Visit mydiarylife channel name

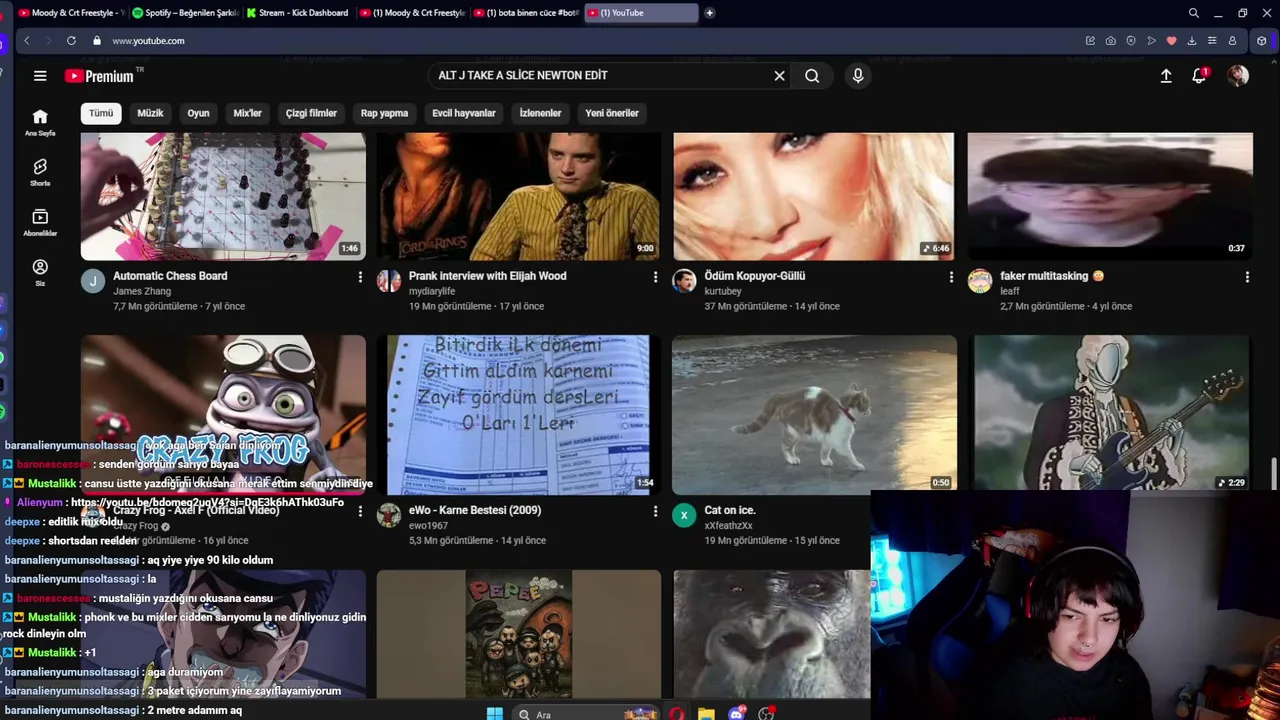(432, 291)
